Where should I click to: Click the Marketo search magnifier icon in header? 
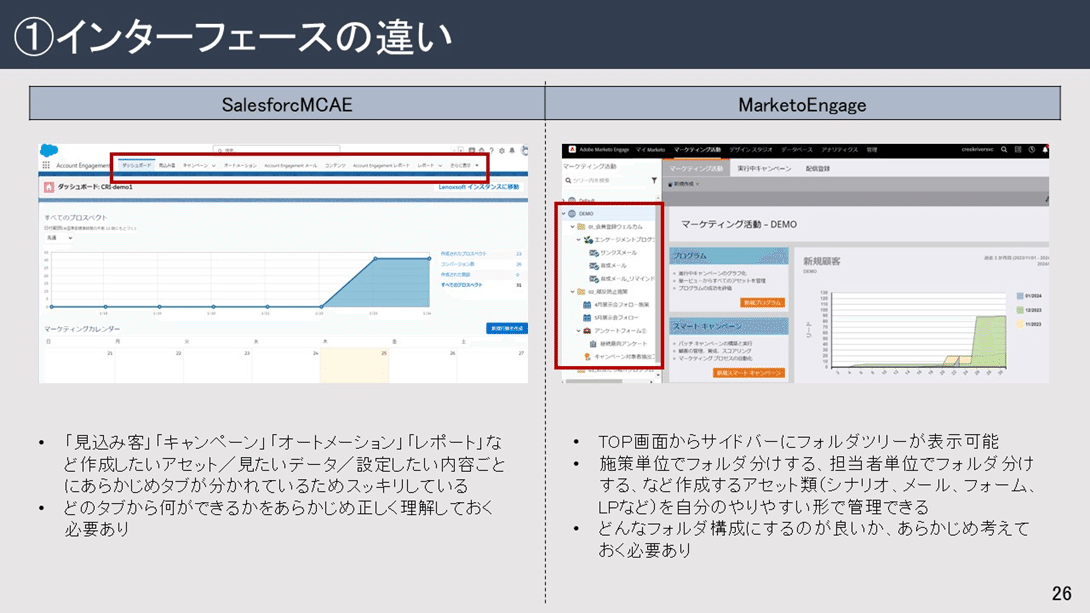[x=1004, y=150]
